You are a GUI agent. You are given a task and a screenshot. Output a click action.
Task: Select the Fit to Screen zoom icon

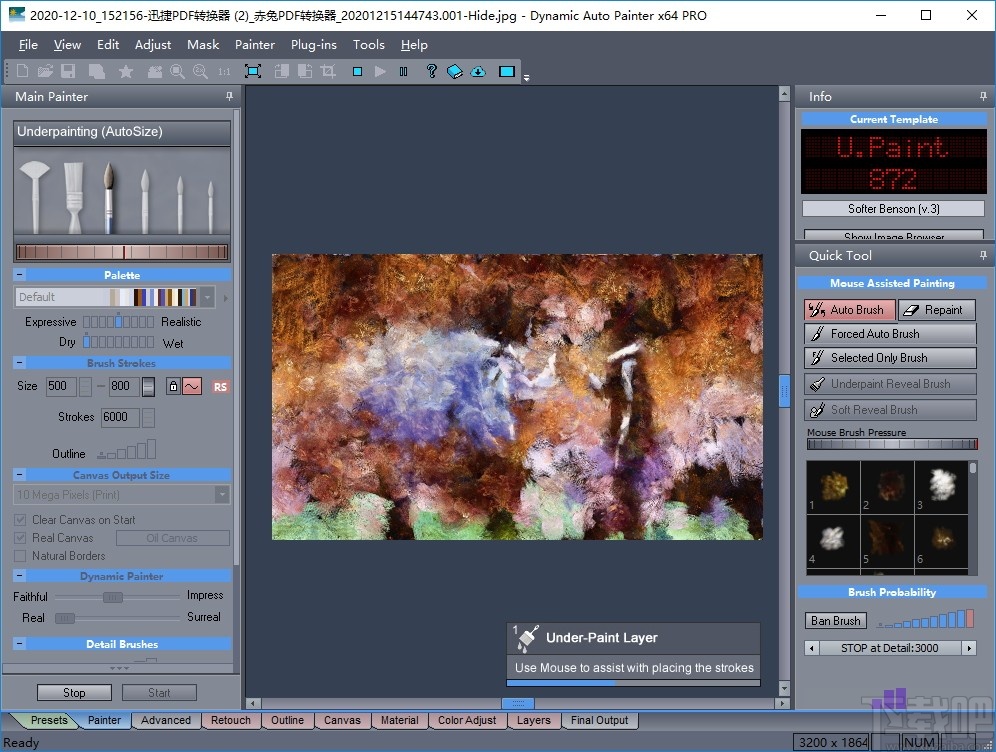point(253,71)
